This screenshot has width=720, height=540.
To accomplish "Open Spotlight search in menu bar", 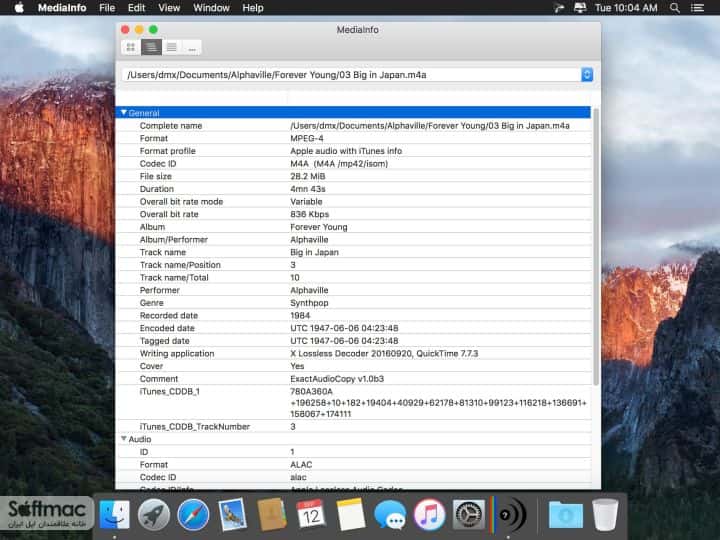I will (x=675, y=8).
